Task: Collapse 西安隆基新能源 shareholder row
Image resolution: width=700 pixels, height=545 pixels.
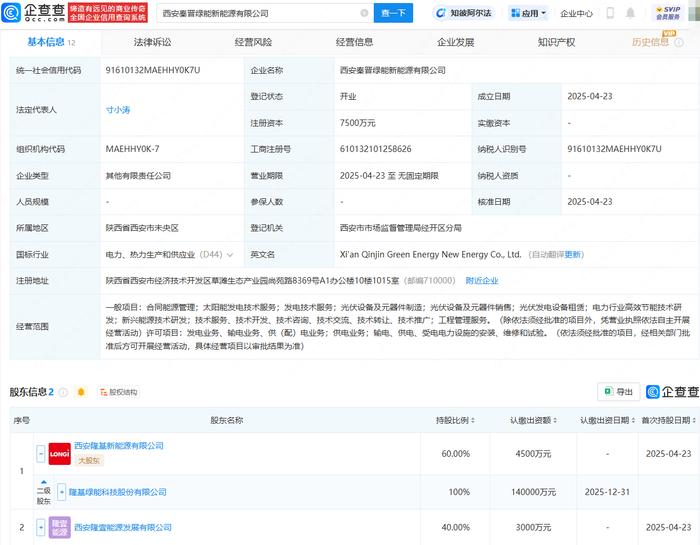Action: pos(41,454)
